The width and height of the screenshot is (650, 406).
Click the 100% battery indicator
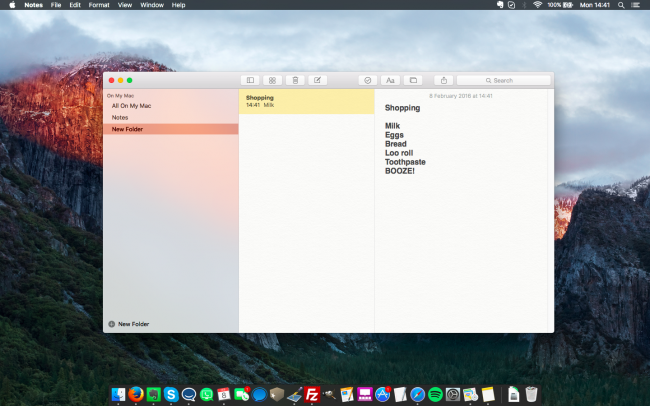[x=560, y=5]
